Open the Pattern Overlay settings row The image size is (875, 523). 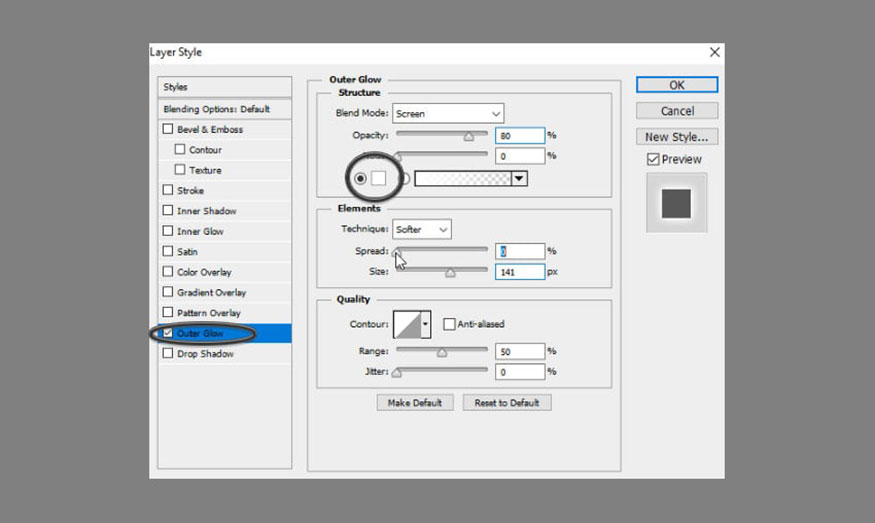[x=224, y=312]
